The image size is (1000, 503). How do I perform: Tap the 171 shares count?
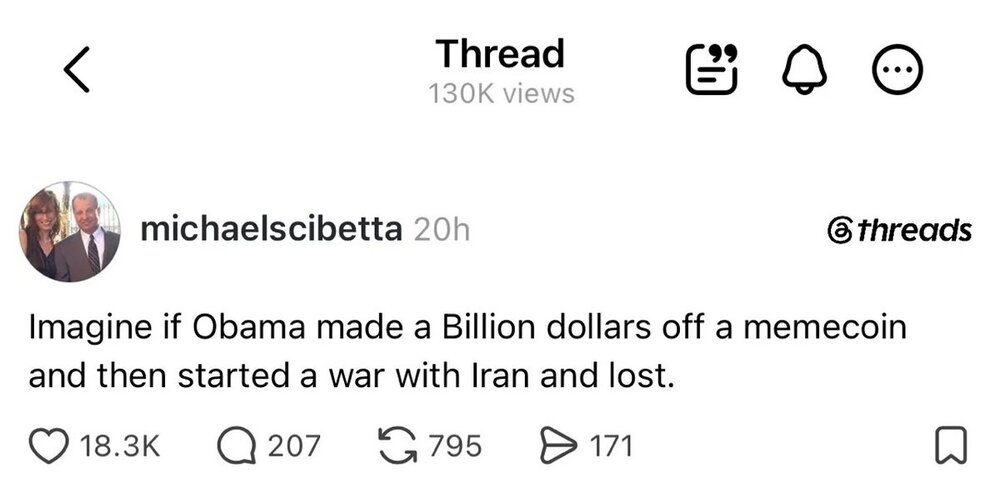[612, 446]
